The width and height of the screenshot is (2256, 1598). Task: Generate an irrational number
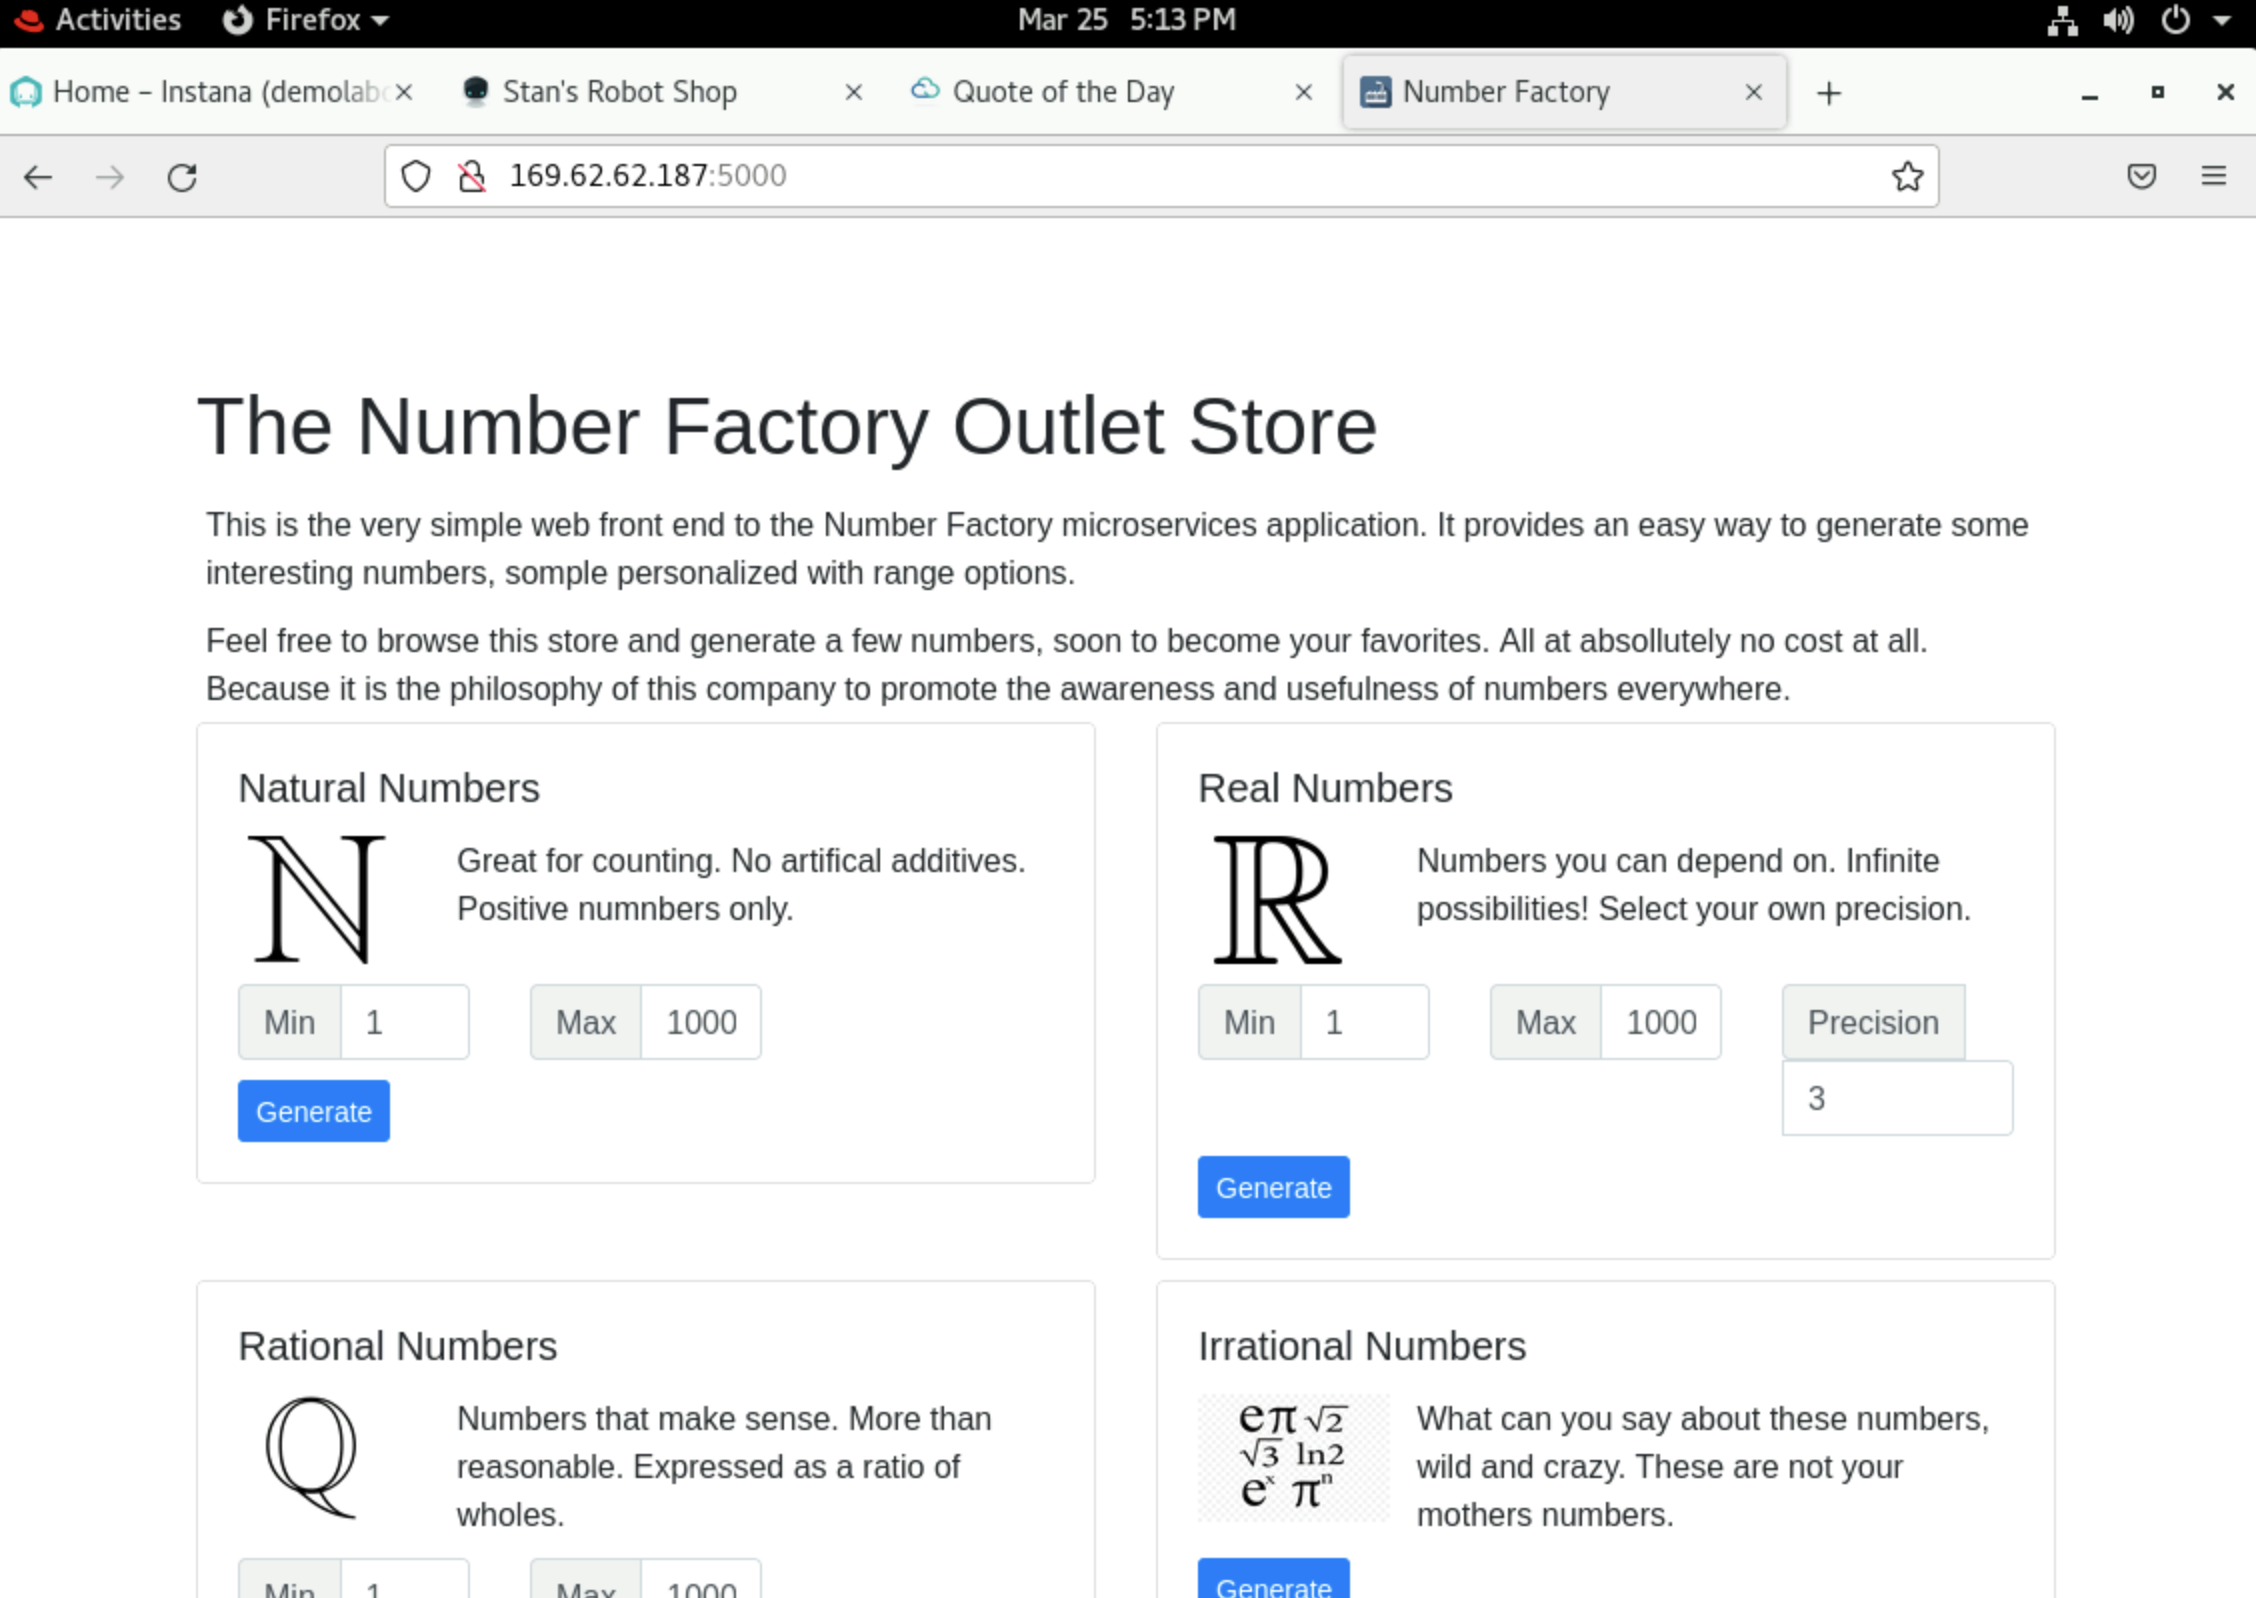pos(1274,1580)
